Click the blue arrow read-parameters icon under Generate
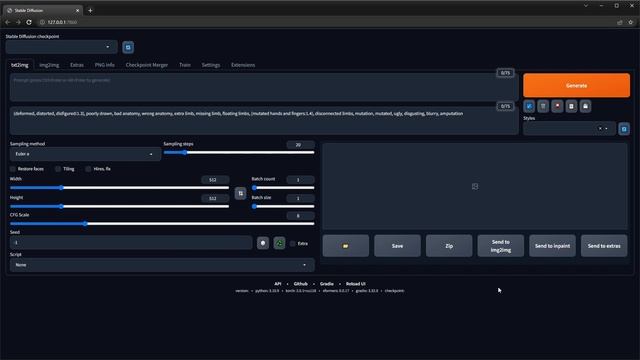This screenshot has width=640, height=360. point(529,106)
